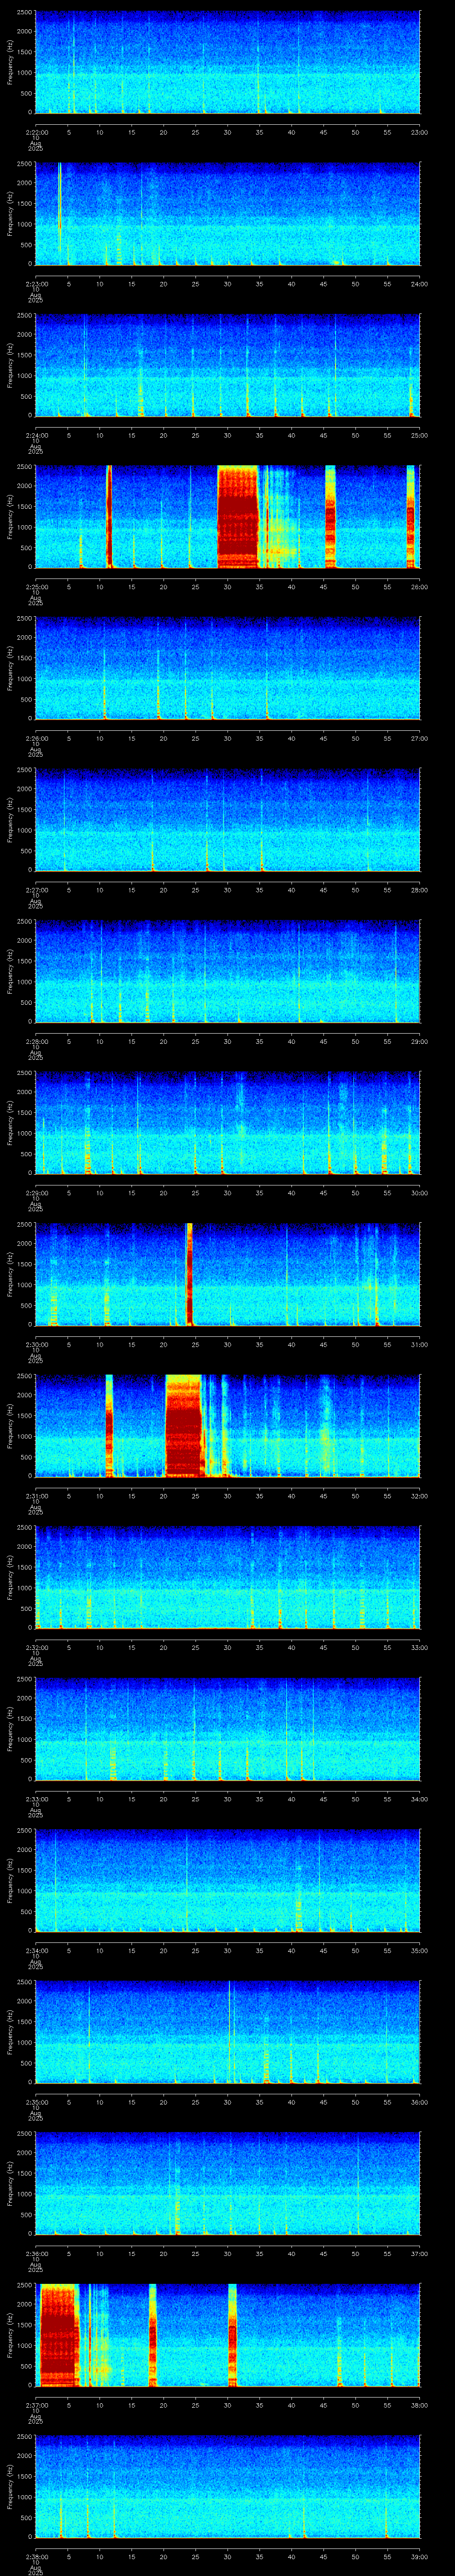This screenshot has width=455, height=2576.
Task: Select the burst near 18 s in 2:37:00 spectrogram
Action: [153, 2334]
